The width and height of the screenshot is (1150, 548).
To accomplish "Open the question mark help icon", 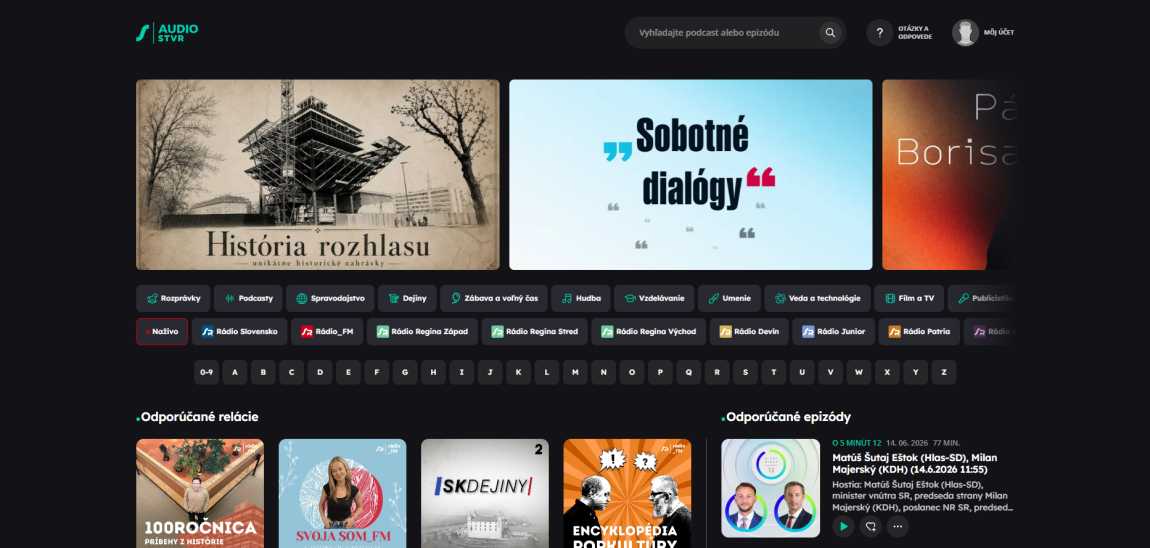I will click(x=879, y=33).
